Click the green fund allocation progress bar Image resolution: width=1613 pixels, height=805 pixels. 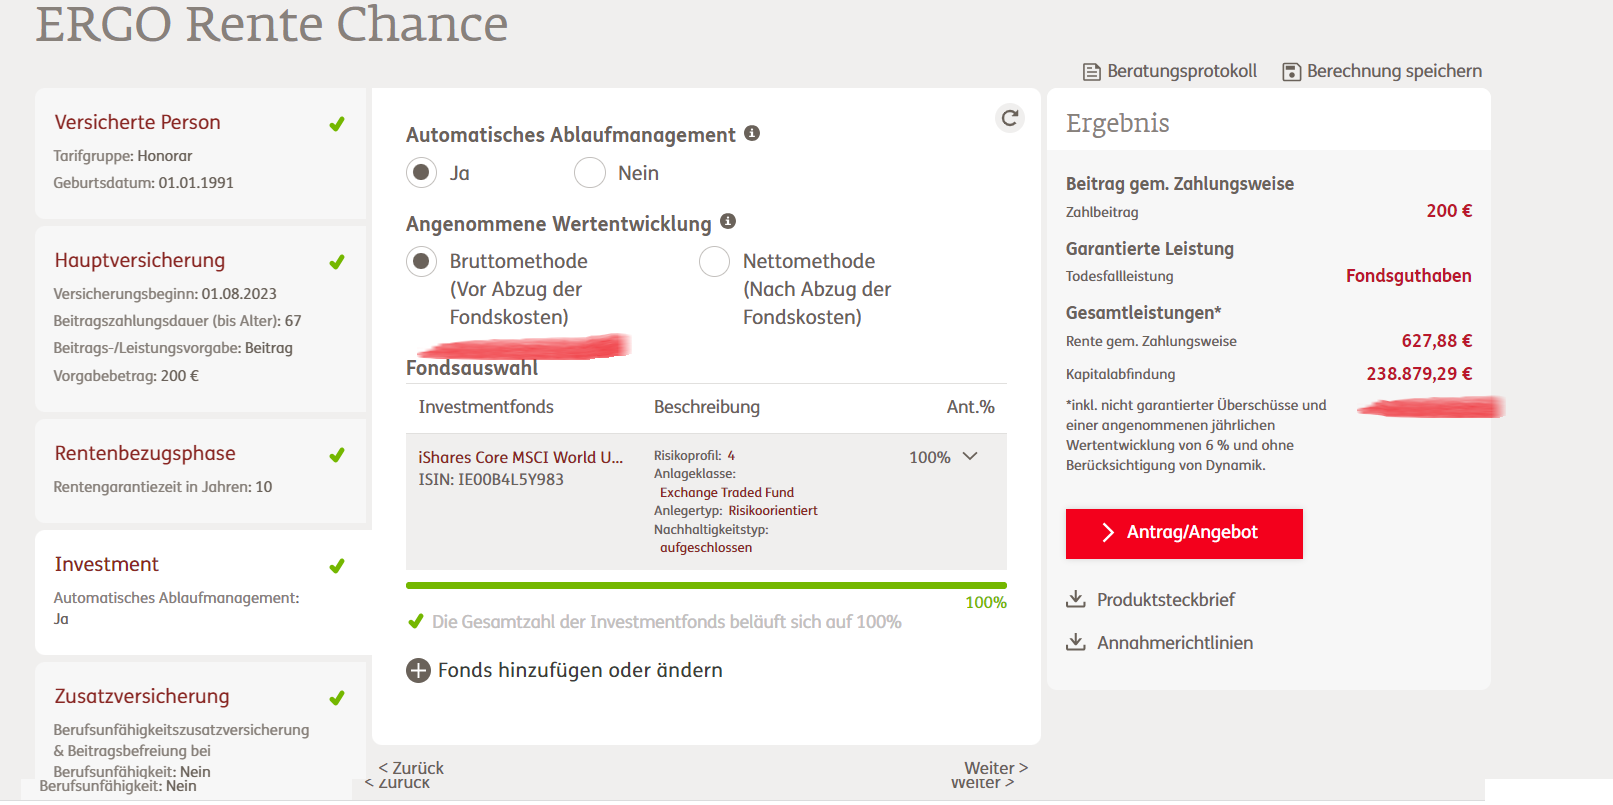(x=706, y=585)
